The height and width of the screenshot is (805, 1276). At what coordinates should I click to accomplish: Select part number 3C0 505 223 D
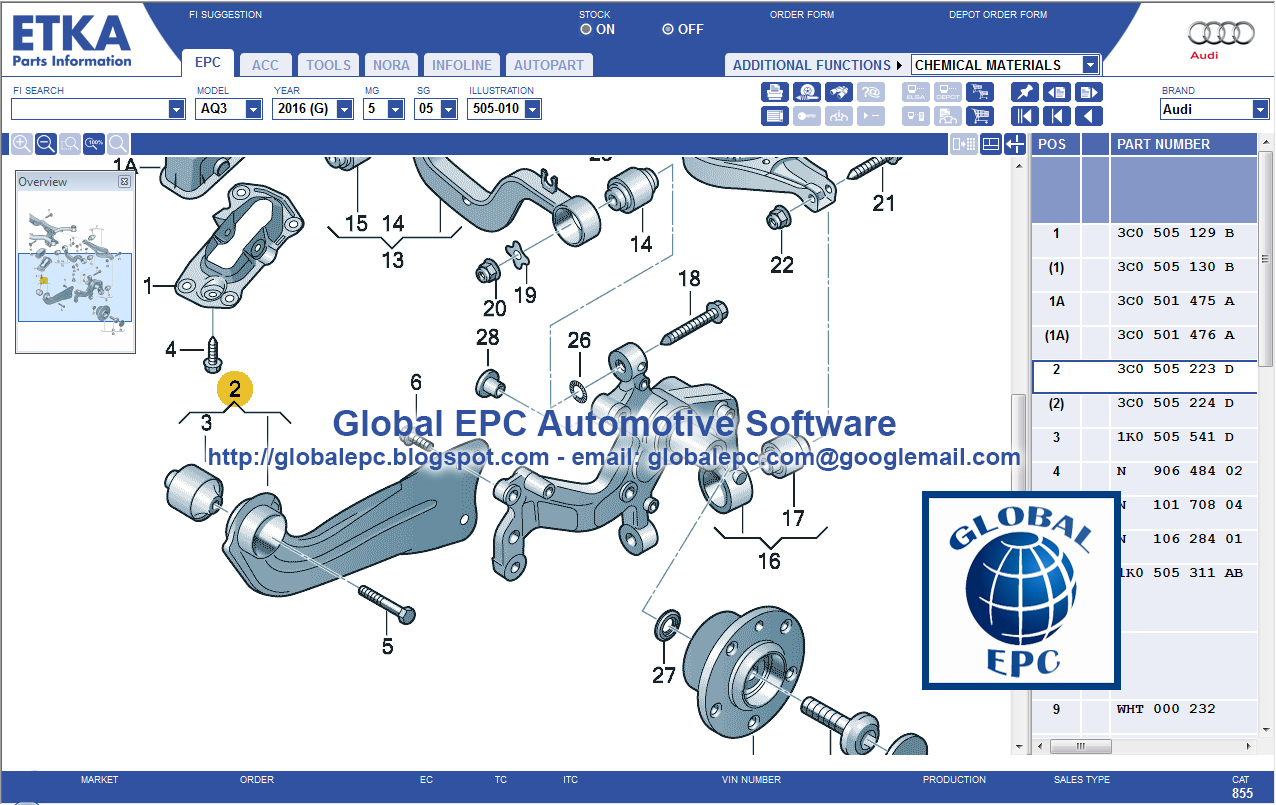[1175, 369]
